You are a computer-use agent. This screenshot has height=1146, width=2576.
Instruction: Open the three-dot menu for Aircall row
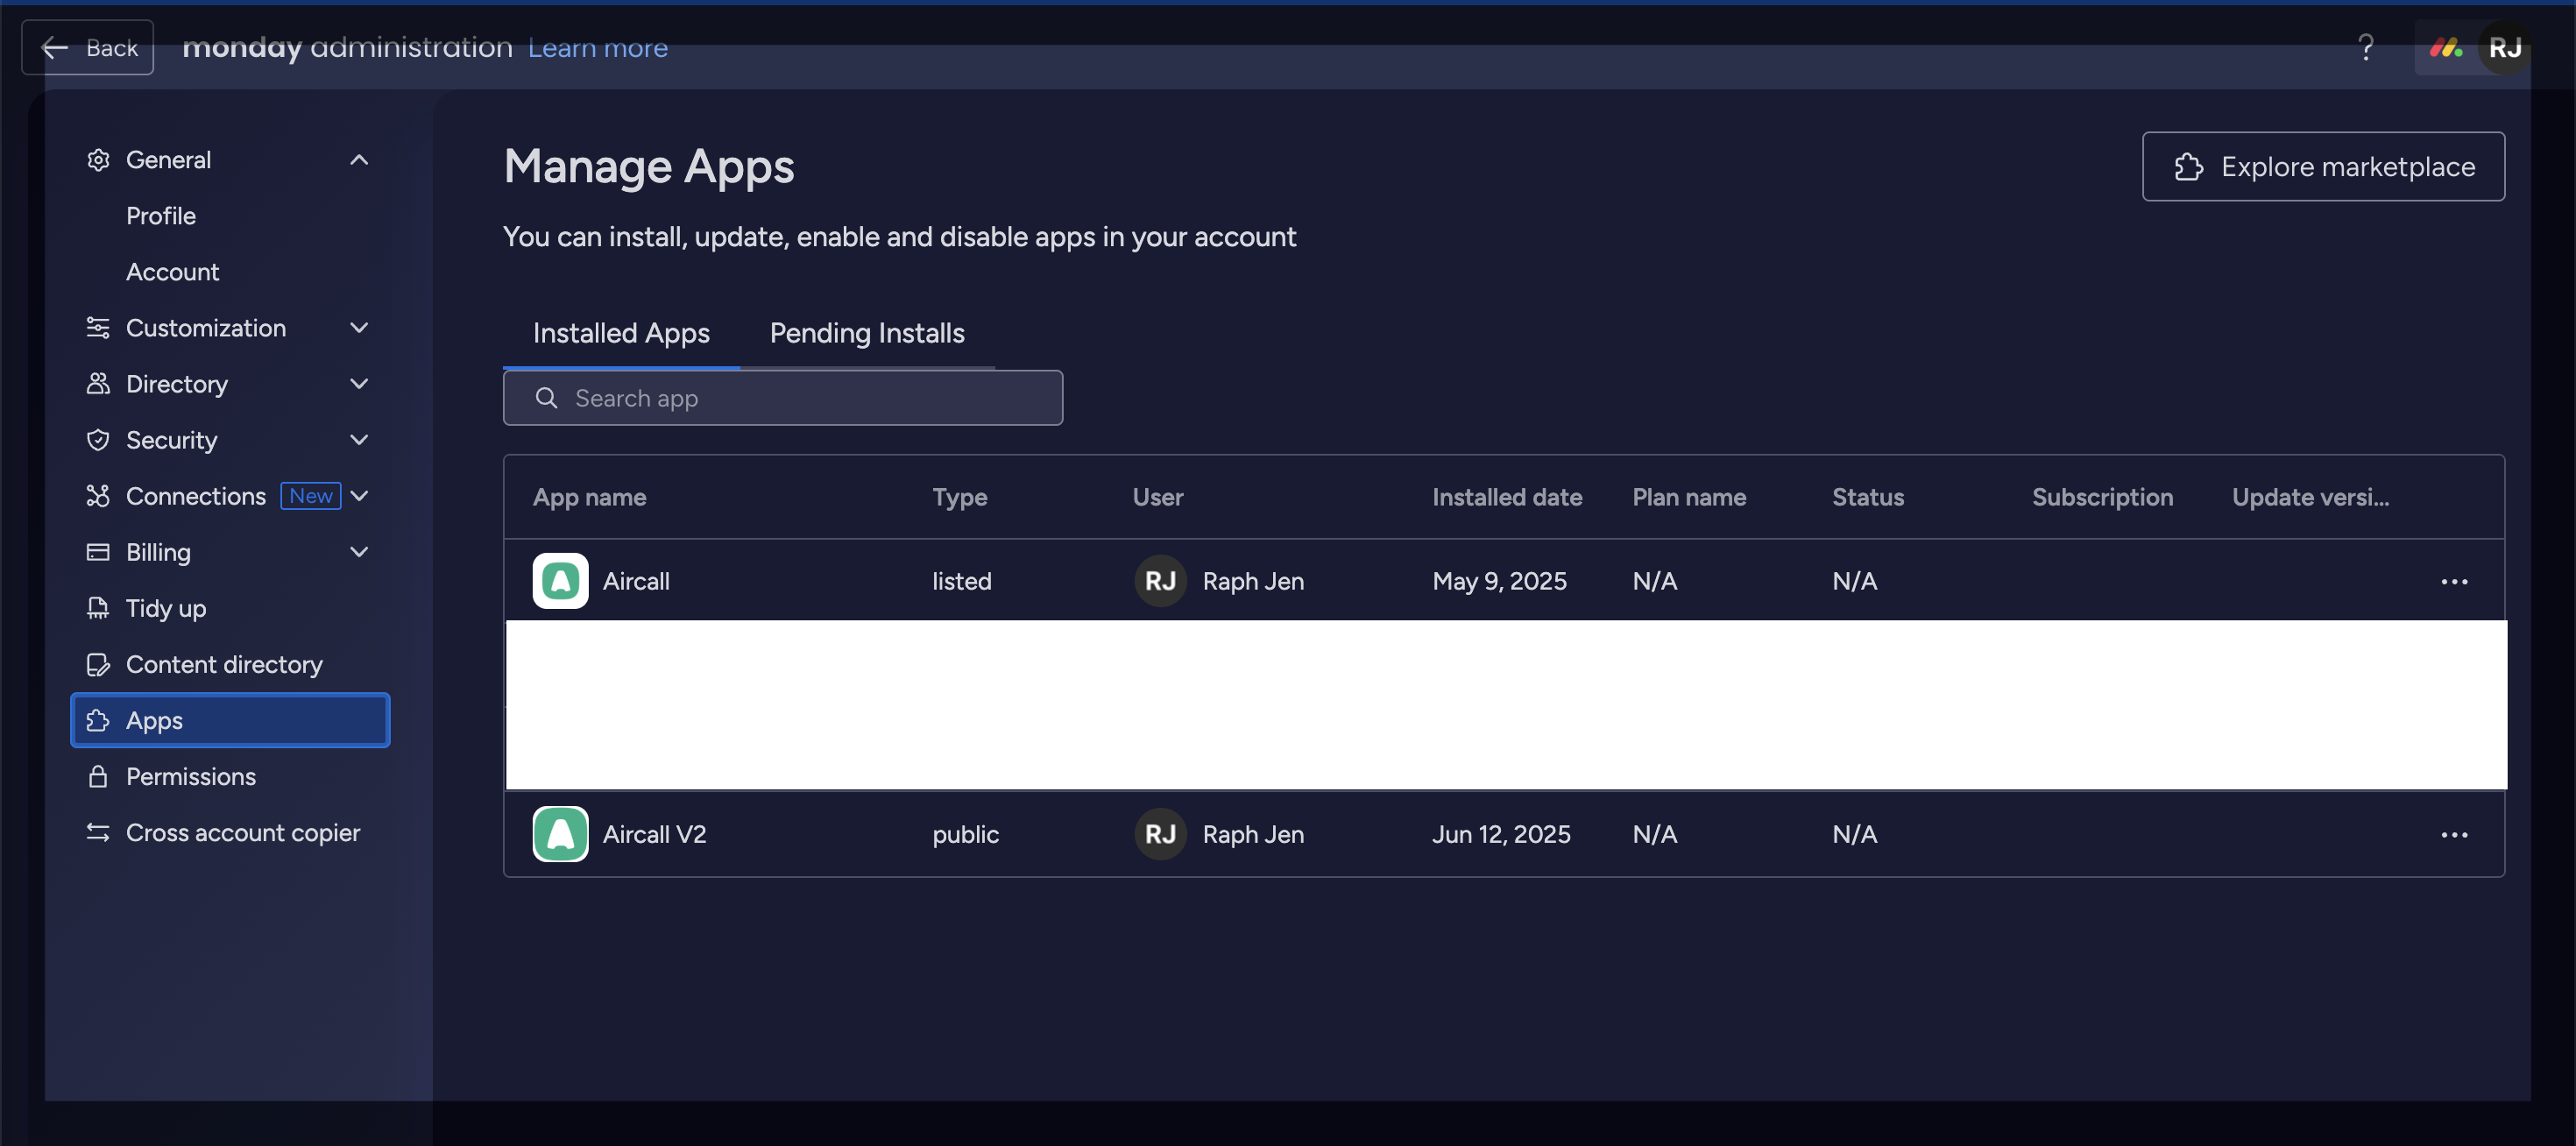[x=2454, y=582]
